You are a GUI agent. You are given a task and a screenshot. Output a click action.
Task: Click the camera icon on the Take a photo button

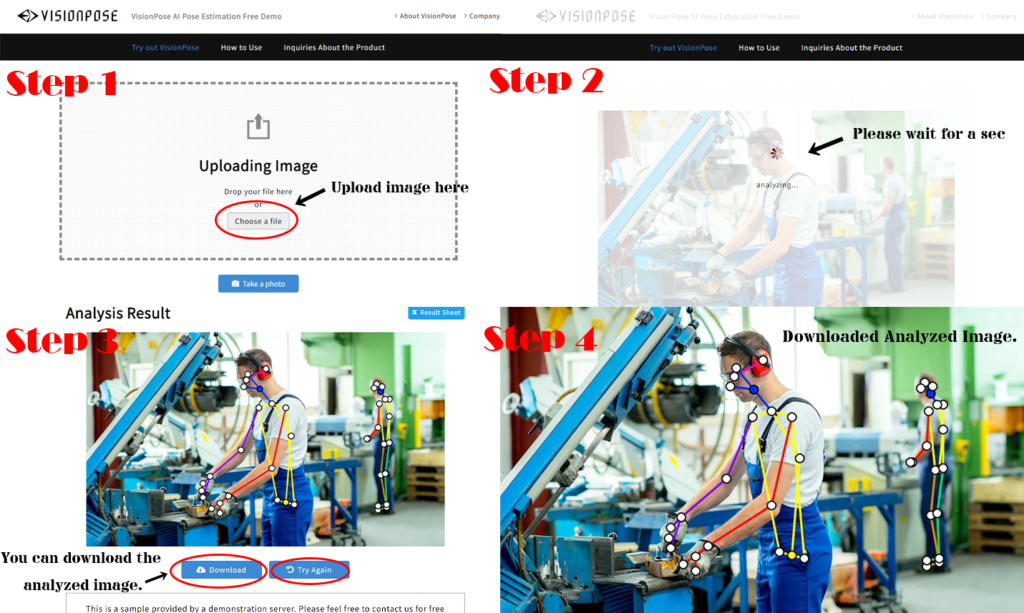click(236, 283)
